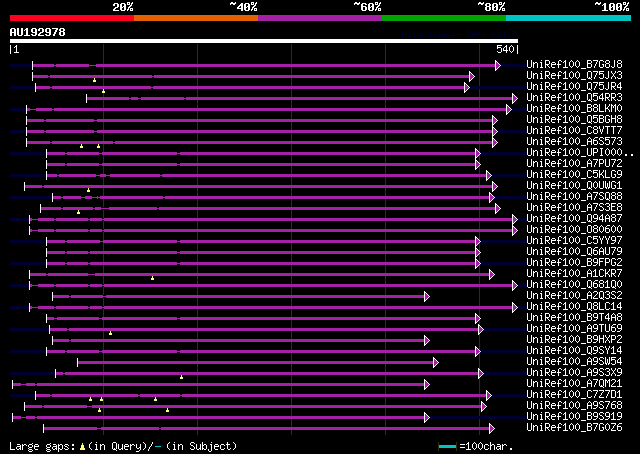Click the UniRef100_B9S919 label

pyautogui.click(x=574, y=416)
